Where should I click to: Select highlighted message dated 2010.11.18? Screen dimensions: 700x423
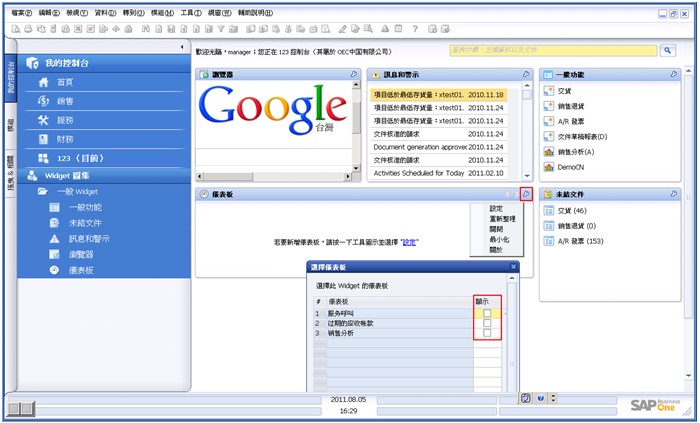pyautogui.click(x=438, y=95)
